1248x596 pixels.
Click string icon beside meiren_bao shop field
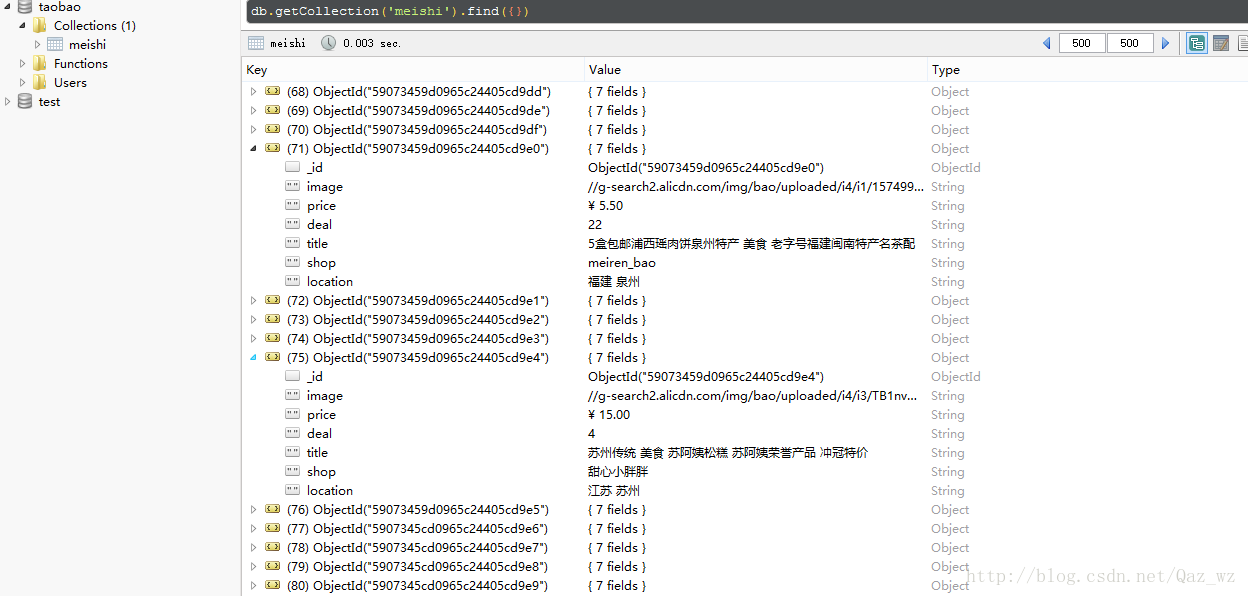click(292, 262)
